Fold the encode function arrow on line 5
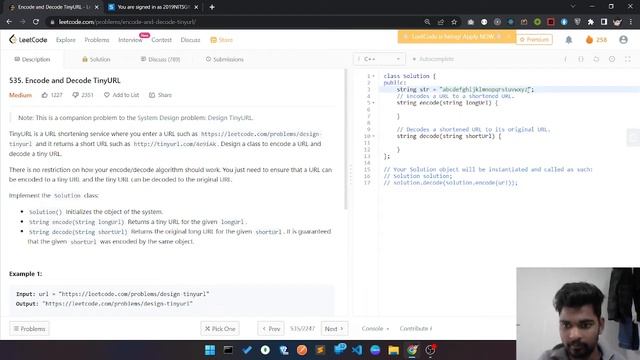The width and height of the screenshot is (640, 360). (x=373, y=103)
